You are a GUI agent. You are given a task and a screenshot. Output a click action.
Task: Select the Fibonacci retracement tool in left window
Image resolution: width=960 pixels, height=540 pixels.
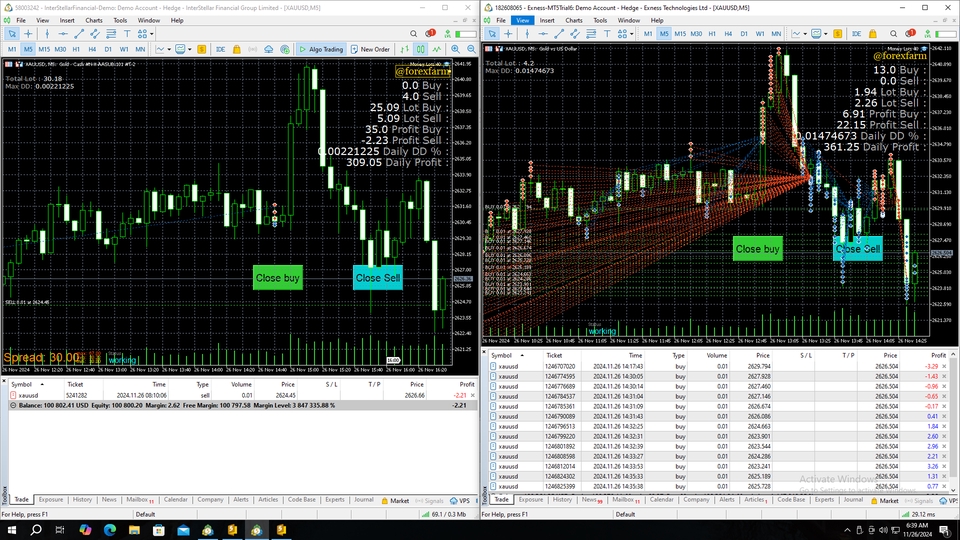111,34
